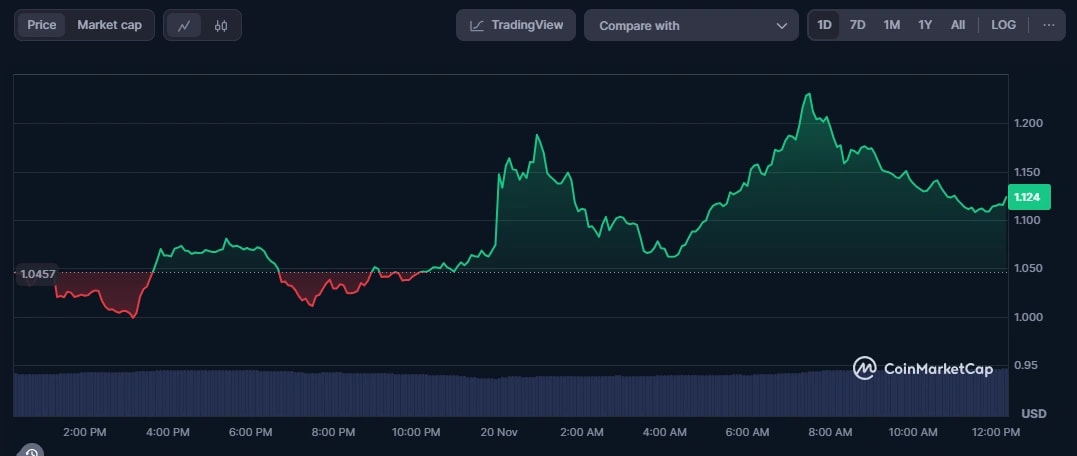Set chart range to 7D

[857, 25]
